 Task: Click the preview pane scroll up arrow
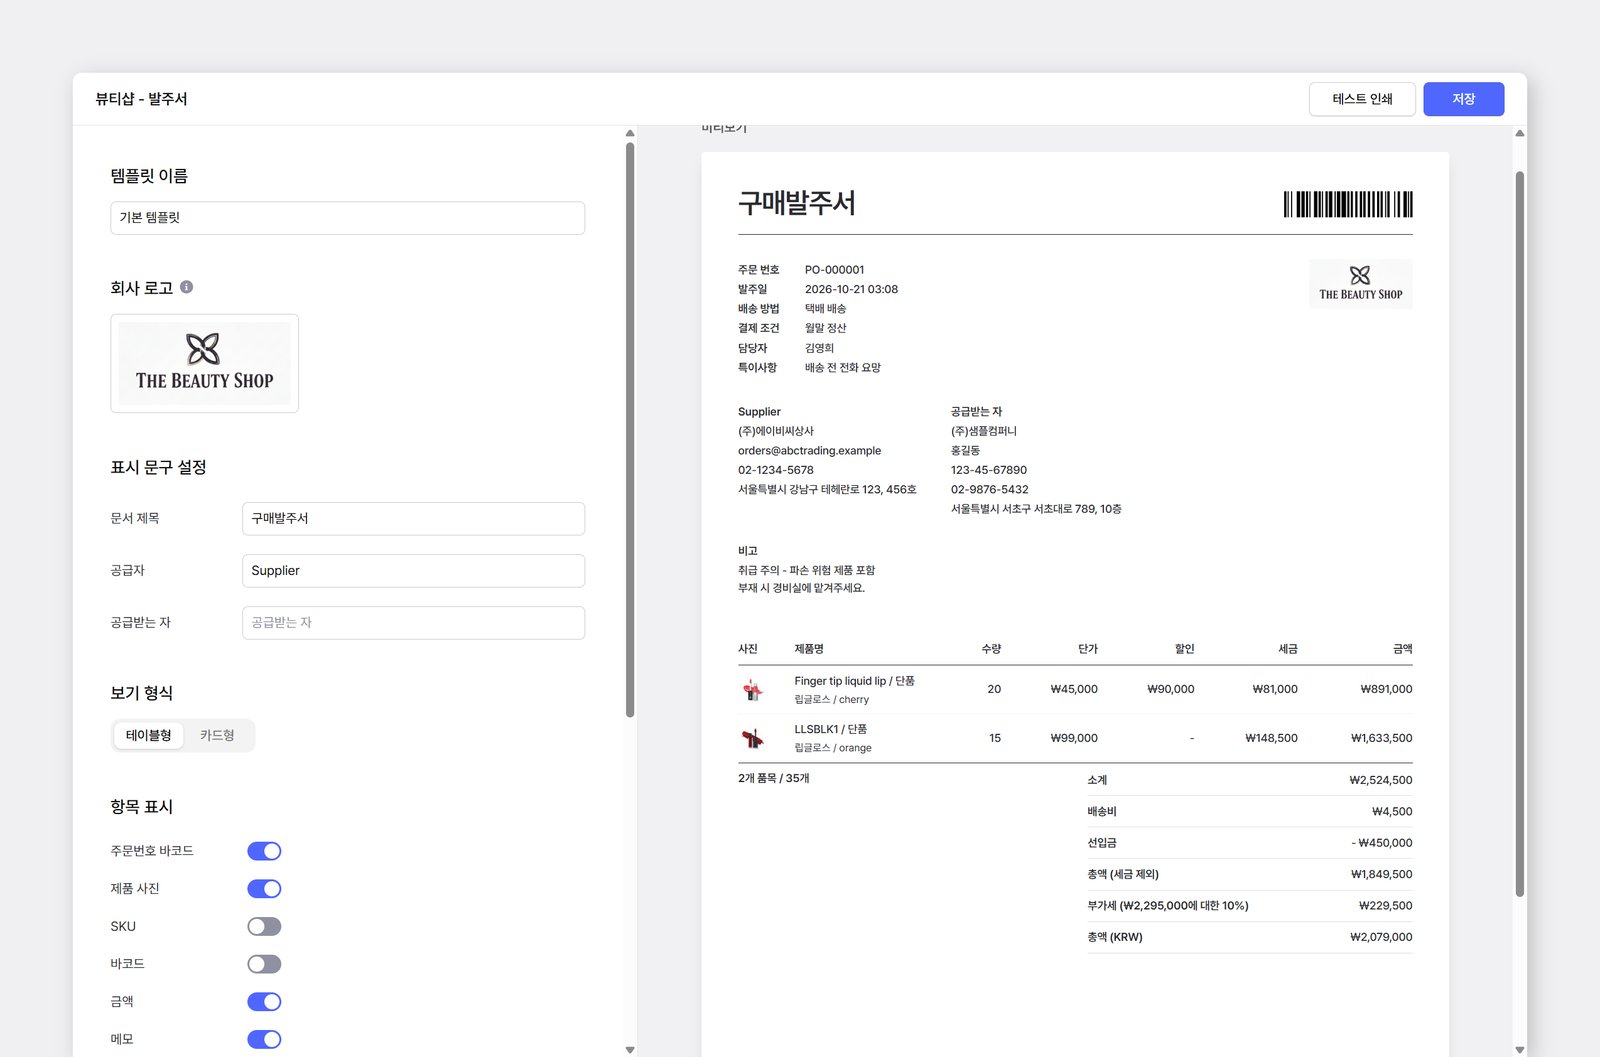pos(1520,133)
